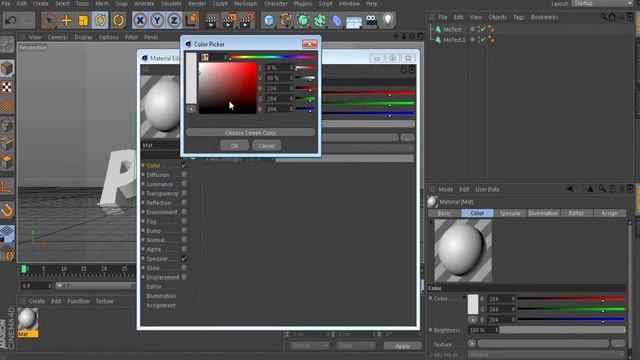Screen dimensions: 640x360
Task: Collapse the material preview arrow in Attributes
Action: tap(431, 222)
